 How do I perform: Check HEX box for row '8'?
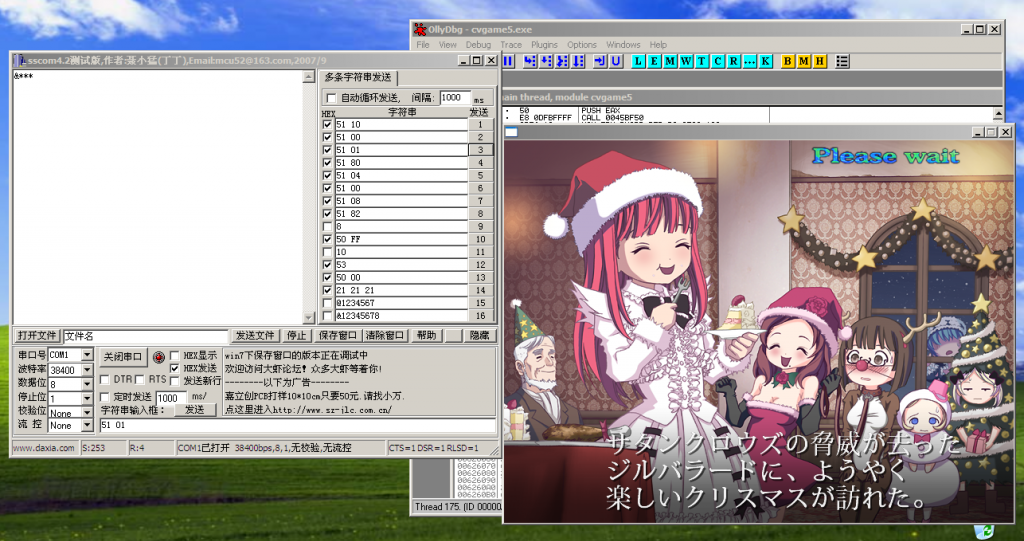point(327,227)
